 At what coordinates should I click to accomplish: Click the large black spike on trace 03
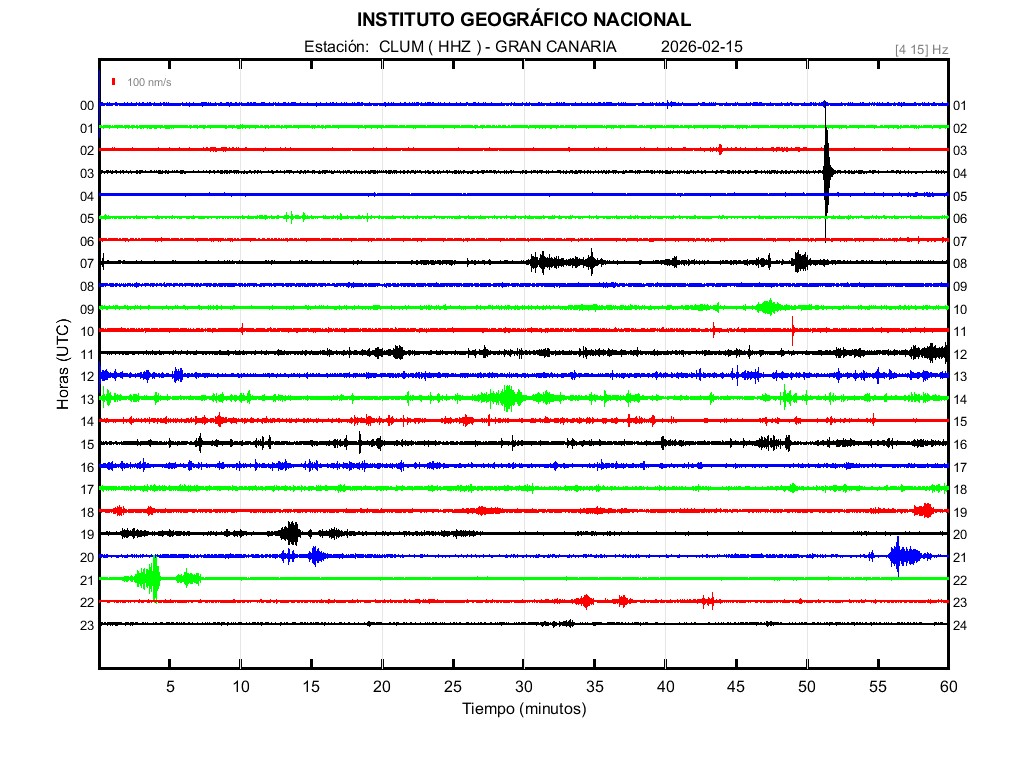tap(827, 172)
